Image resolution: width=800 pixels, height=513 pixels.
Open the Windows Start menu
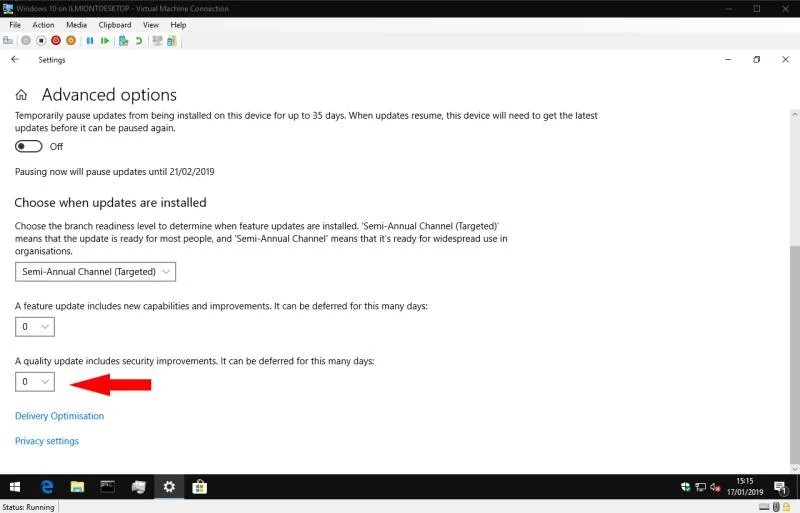tap(15, 487)
